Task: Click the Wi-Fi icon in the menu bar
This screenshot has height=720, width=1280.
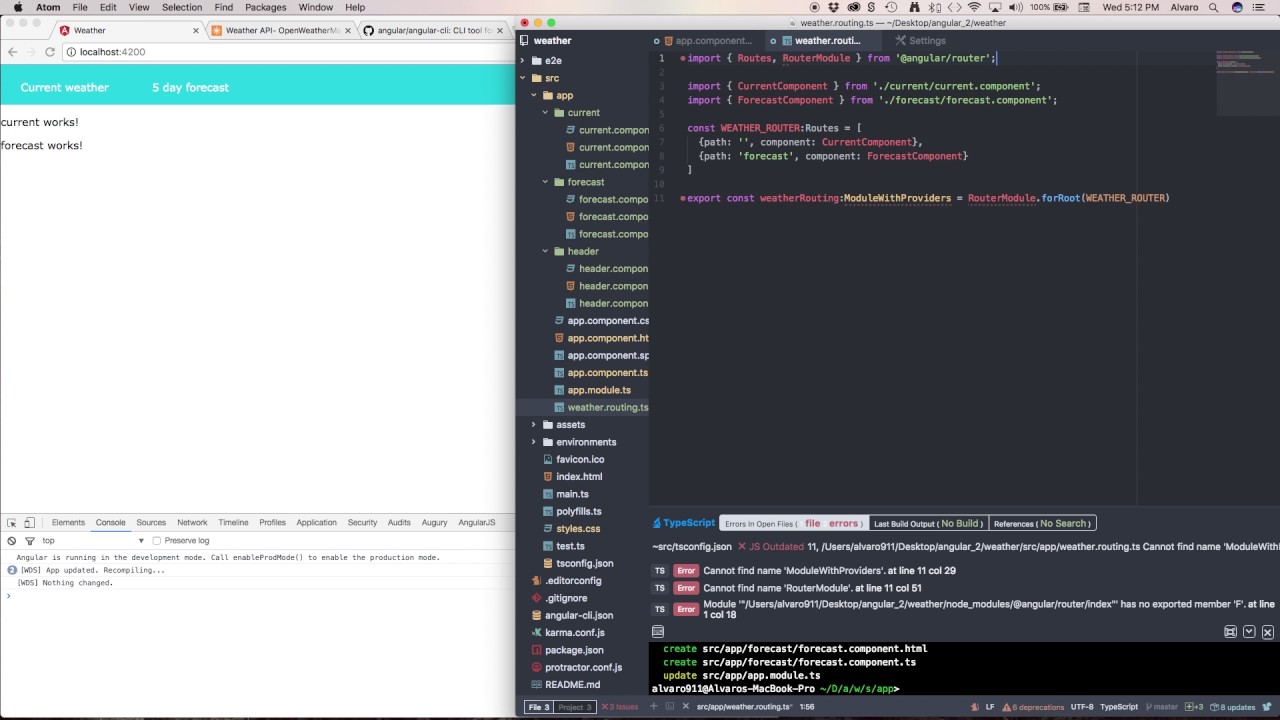Action: (x=975, y=7)
